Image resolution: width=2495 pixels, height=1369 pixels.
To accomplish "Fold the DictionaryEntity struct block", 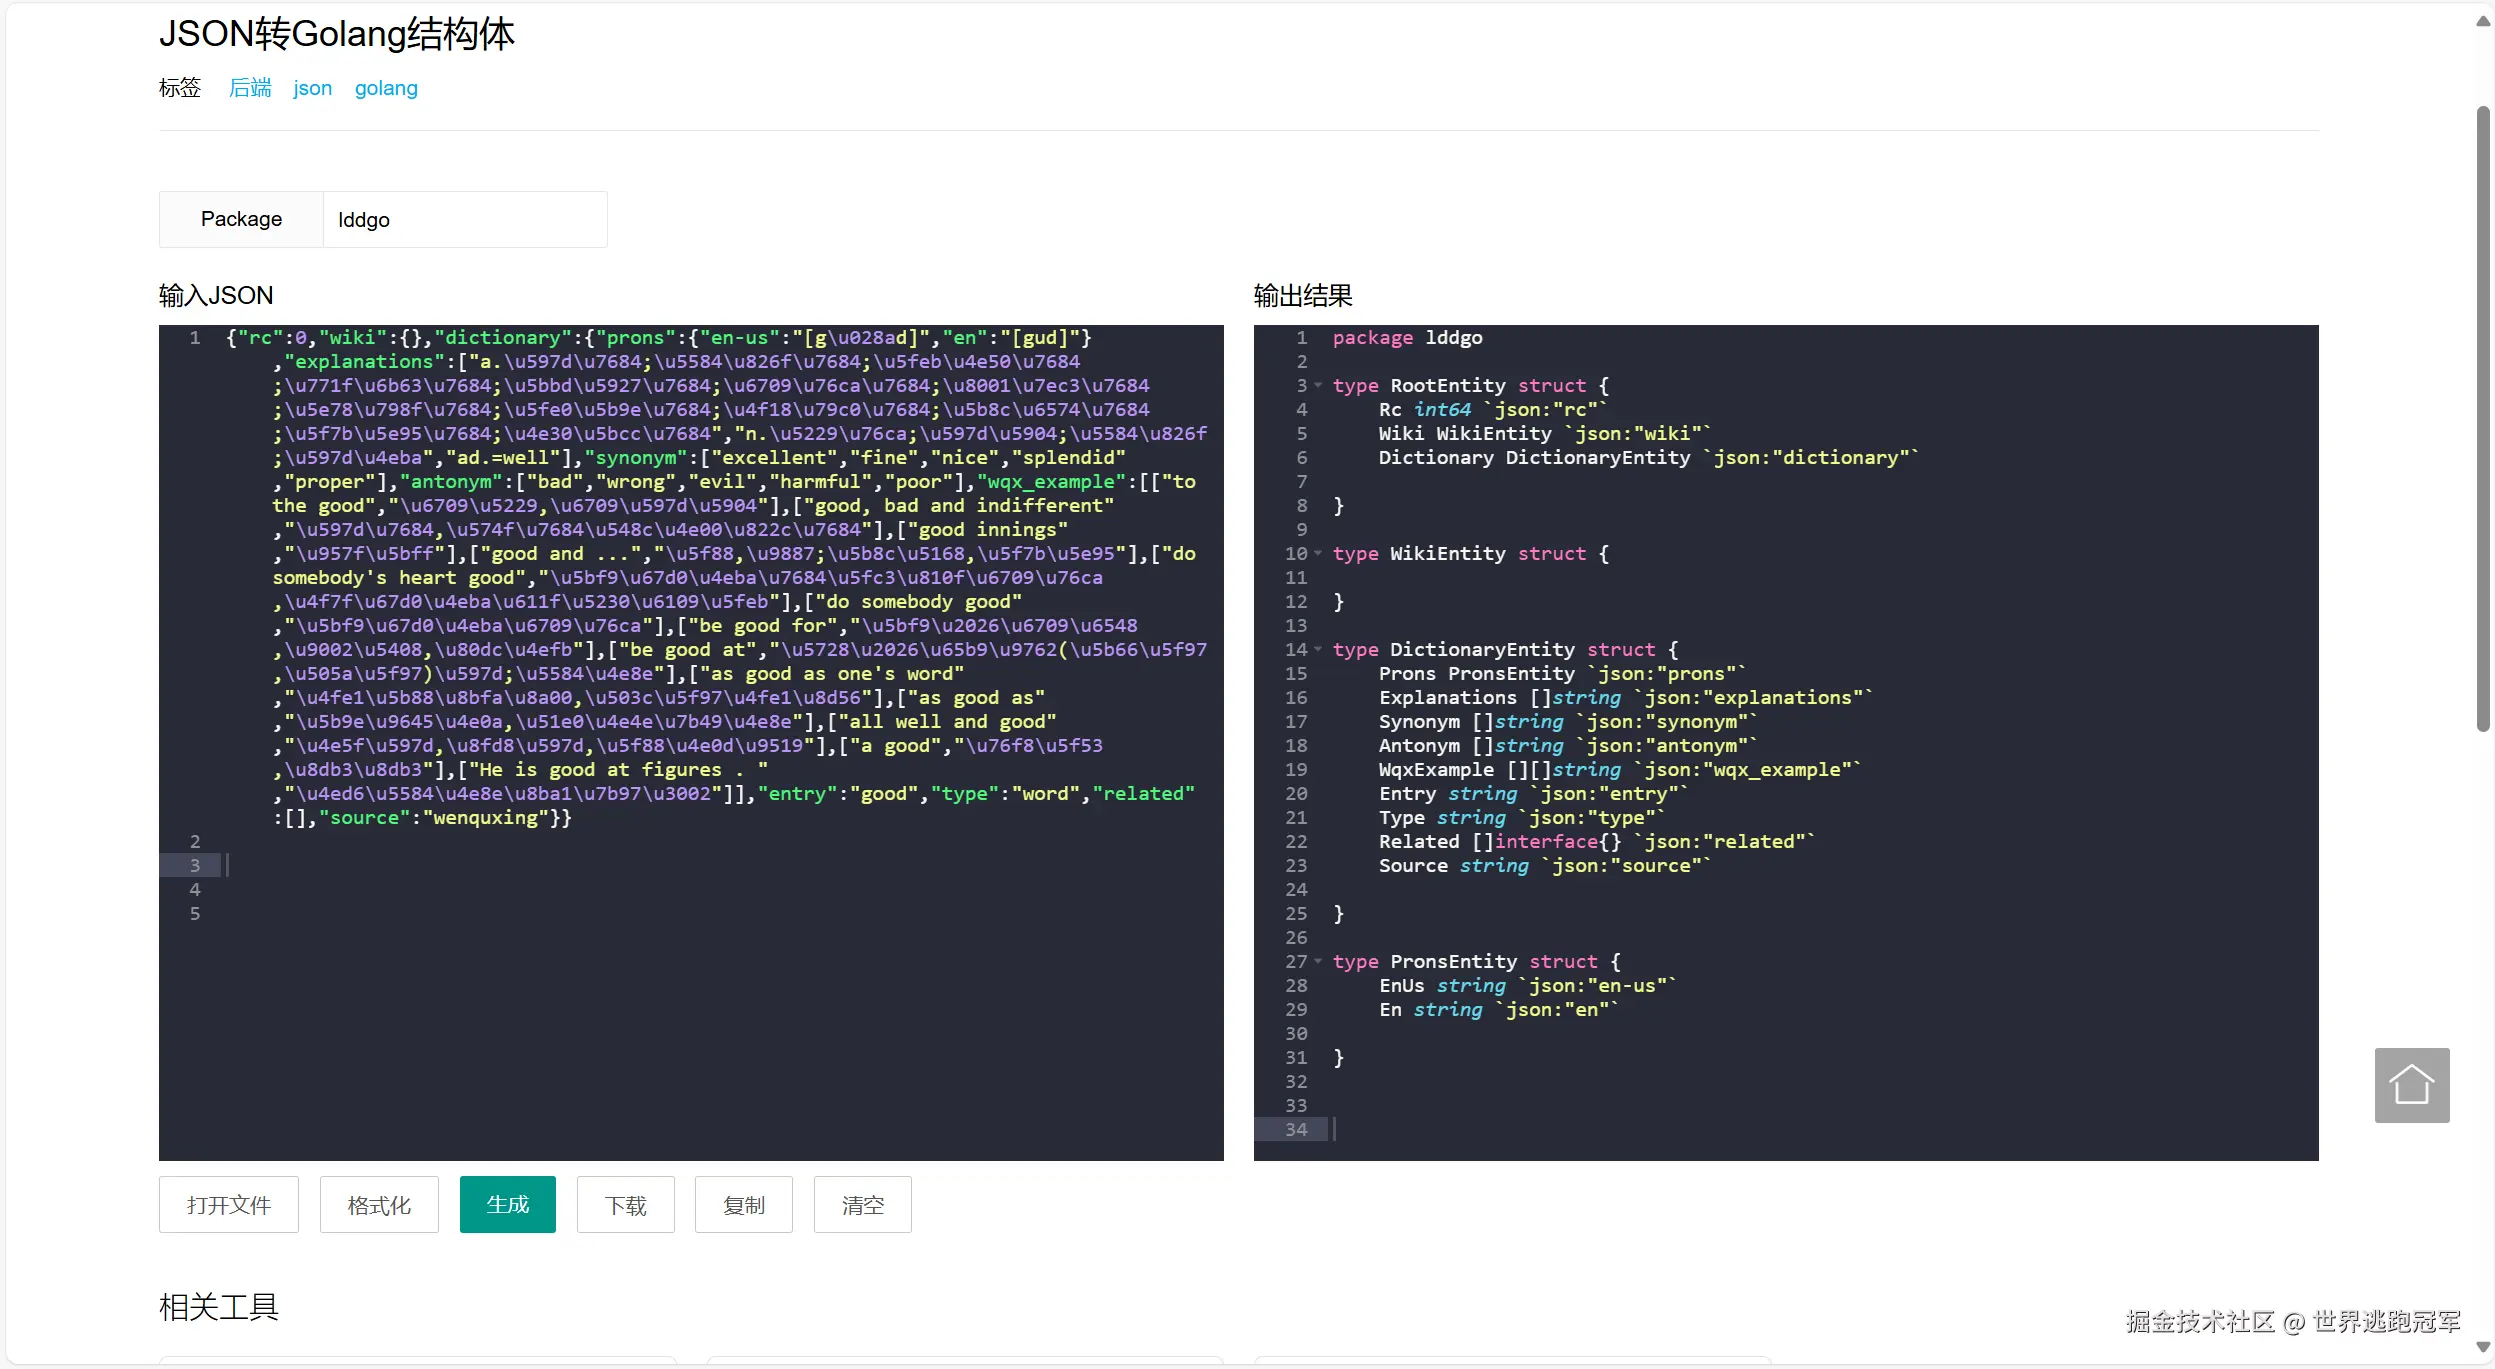I will (x=1318, y=650).
